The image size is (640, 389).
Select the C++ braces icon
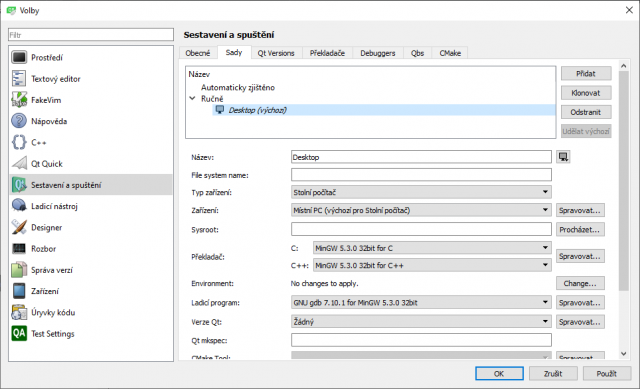(19, 142)
